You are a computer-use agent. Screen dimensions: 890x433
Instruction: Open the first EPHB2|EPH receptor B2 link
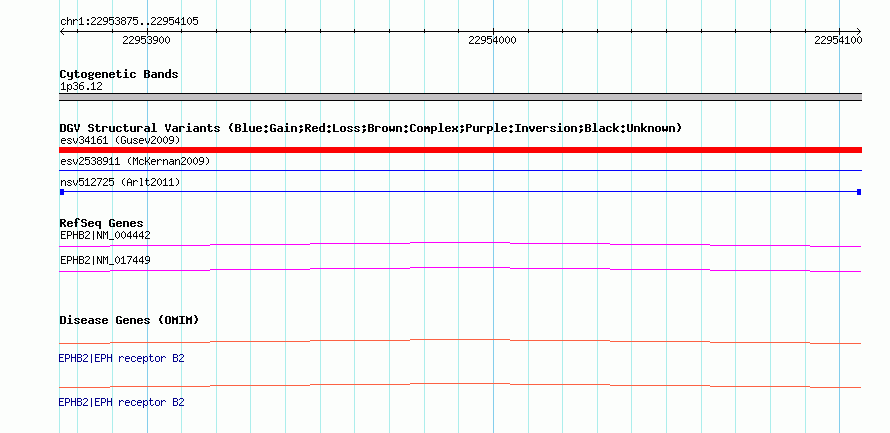point(121,359)
